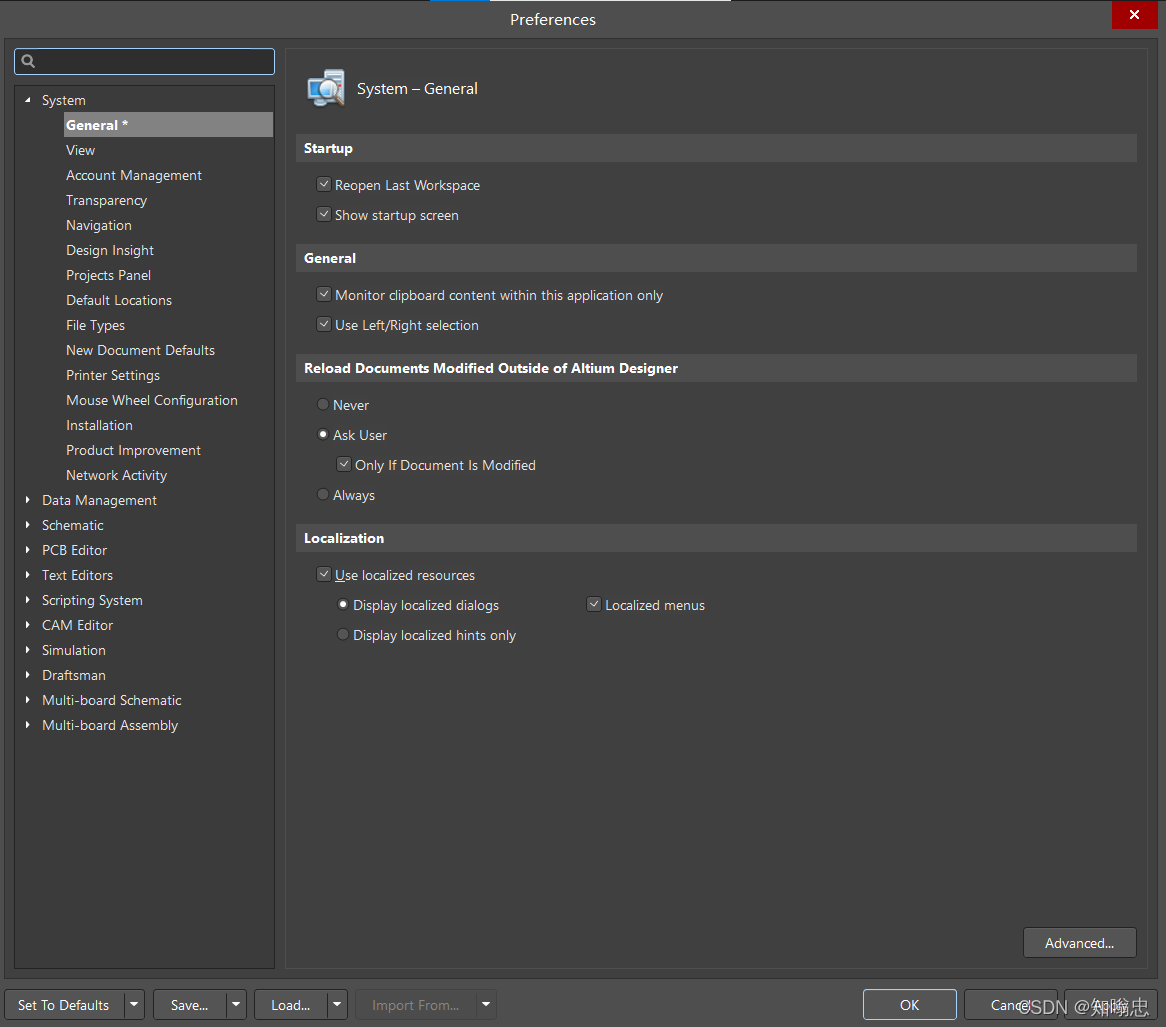Expand the PCB Editor node
Viewport: 1166px width, 1027px height.
pyautogui.click(x=28, y=550)
